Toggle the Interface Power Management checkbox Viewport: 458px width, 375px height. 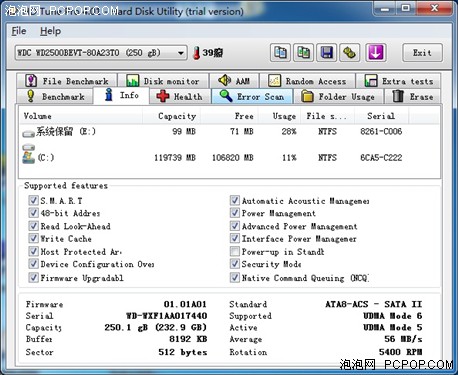tap(235, 238)
